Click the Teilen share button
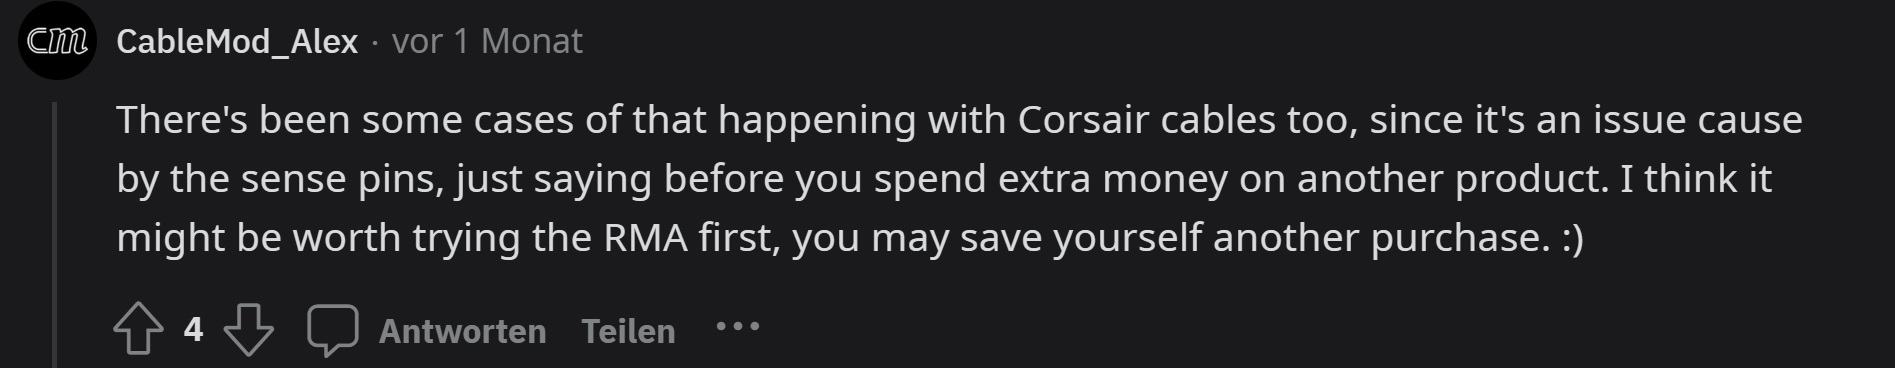 coord(628,331)
